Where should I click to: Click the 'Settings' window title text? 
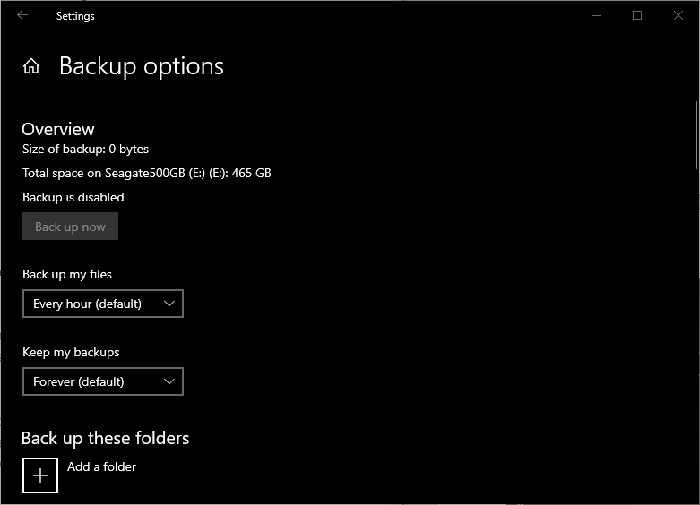(75, 16)
